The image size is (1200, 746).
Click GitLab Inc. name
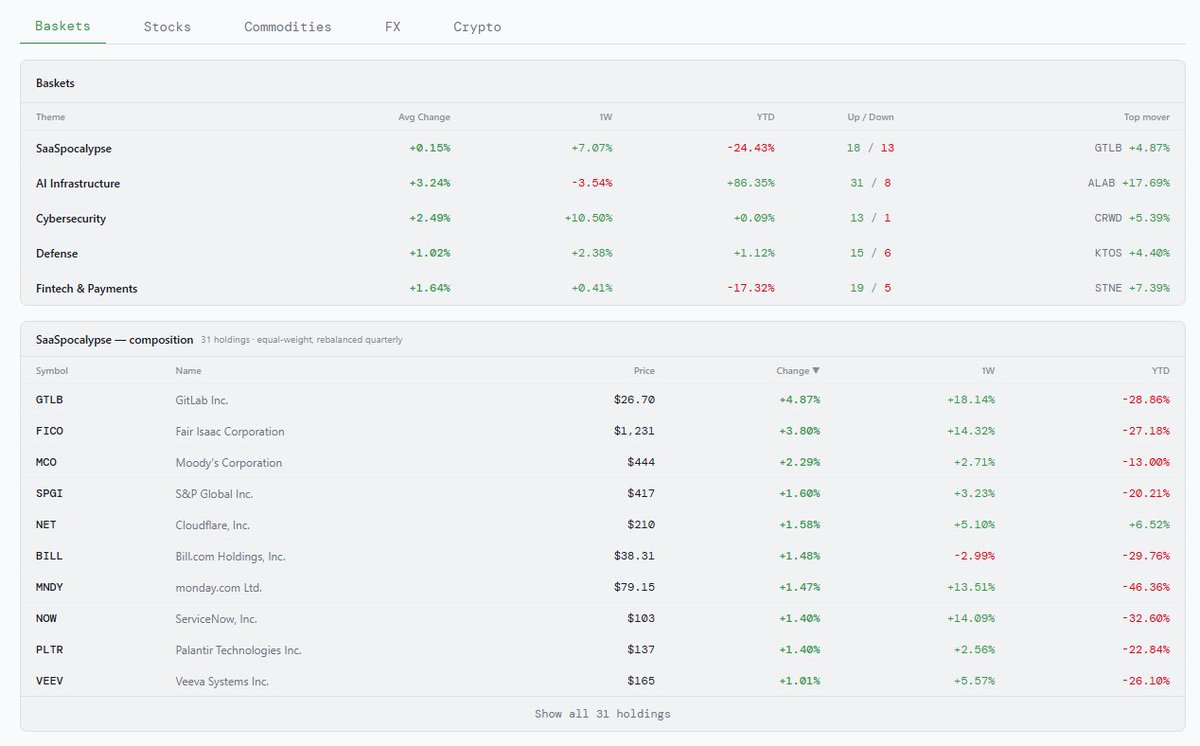[202, 400]
